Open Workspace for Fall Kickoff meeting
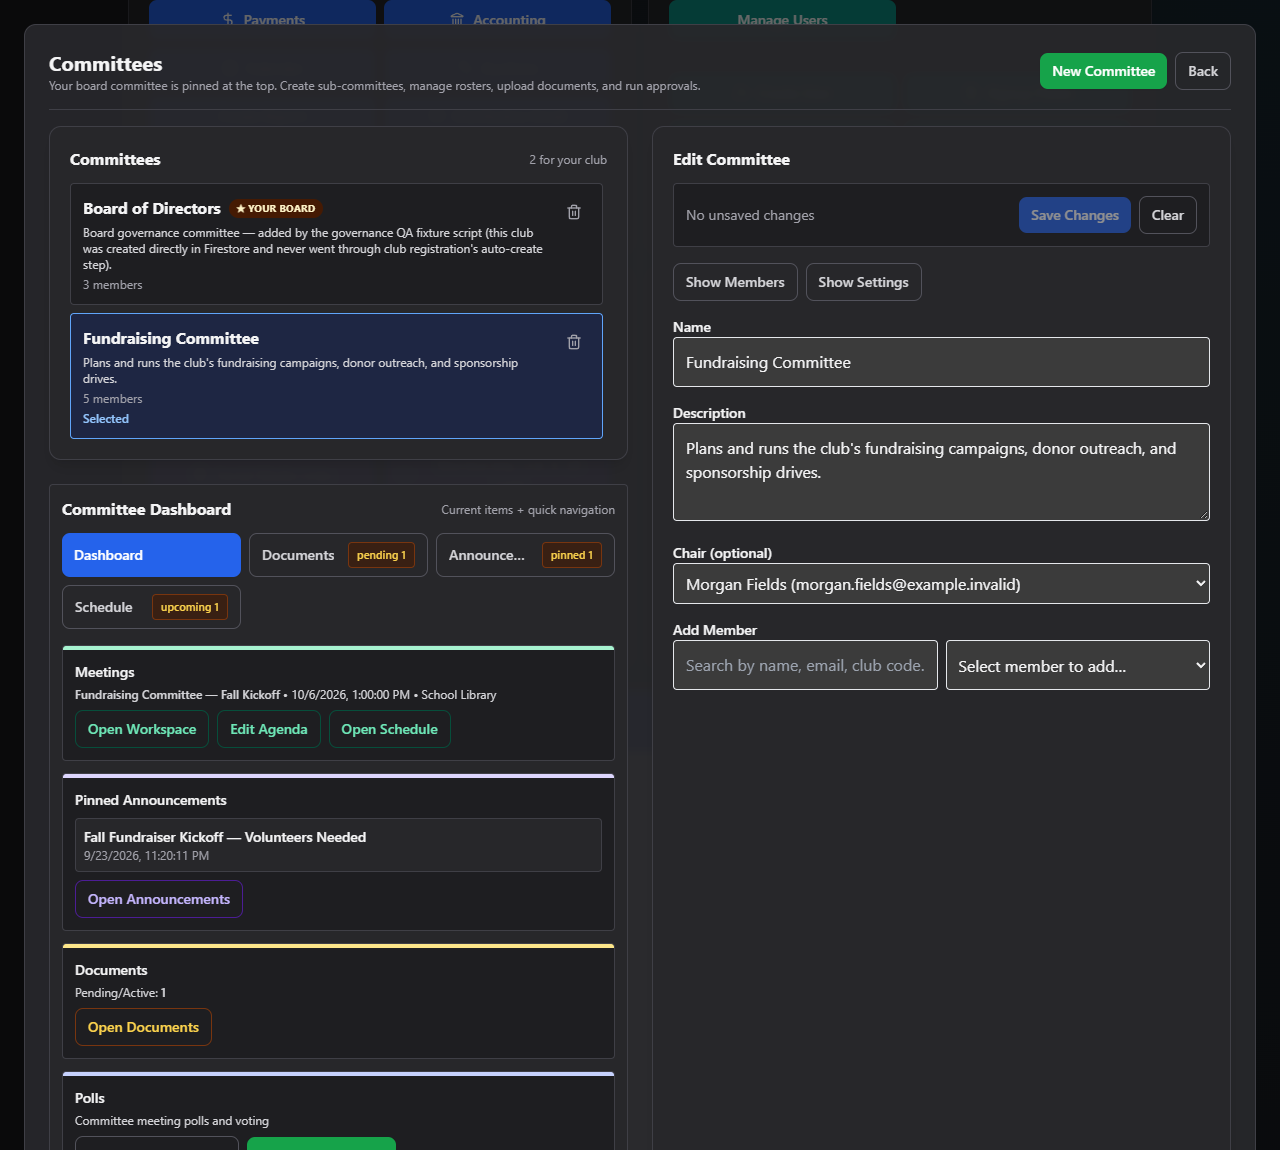Image resolution: width=1280 pixels, height=1150 pixels. click(142, 729)
